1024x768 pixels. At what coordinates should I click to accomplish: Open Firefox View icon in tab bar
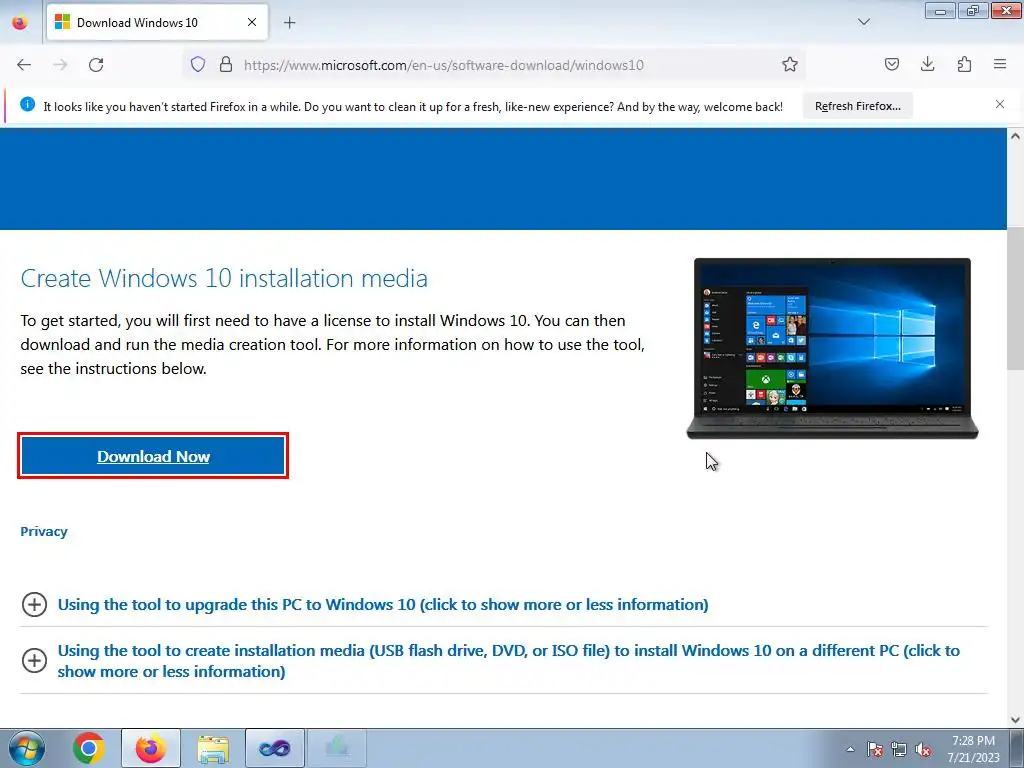tap(20, 22)
